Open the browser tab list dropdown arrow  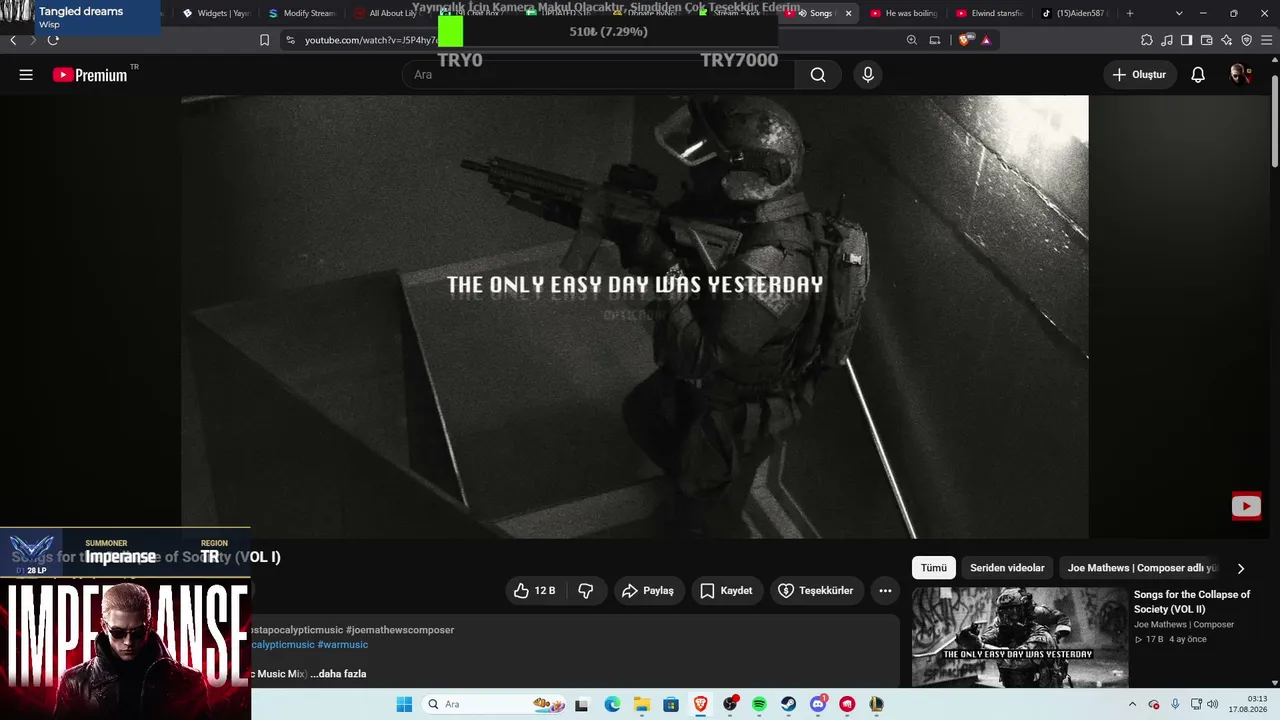tap(1179, 13)
